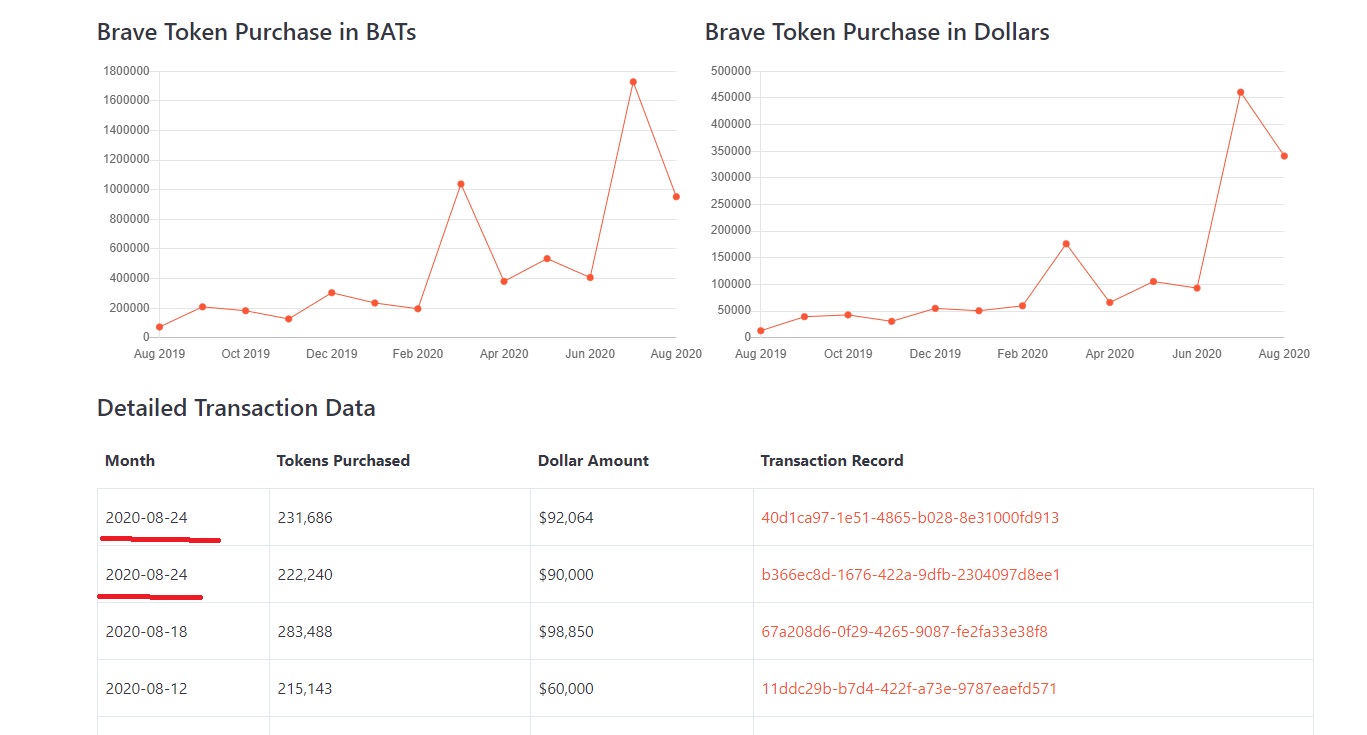Image resolution: width=1367 pixels, height=735 pixels.
Task: Click the Jun 2020 data point in BATs chart
Action: 590,278
